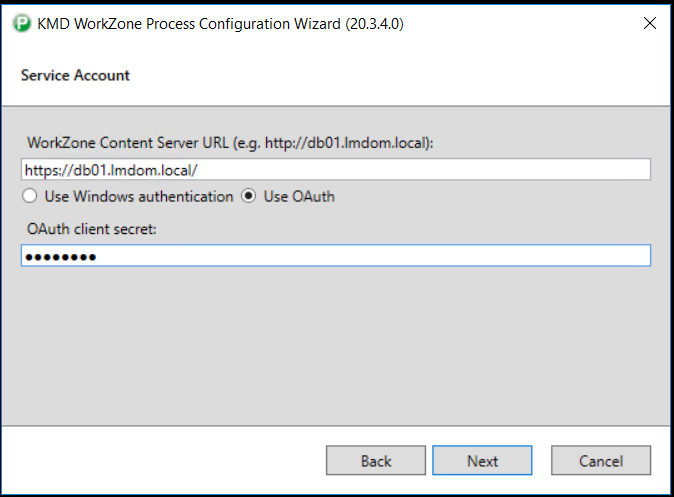The height and width of the screenshot is (497, 674).
Task: Click the Use Windows authentication label text
Action: pos(139,196)
